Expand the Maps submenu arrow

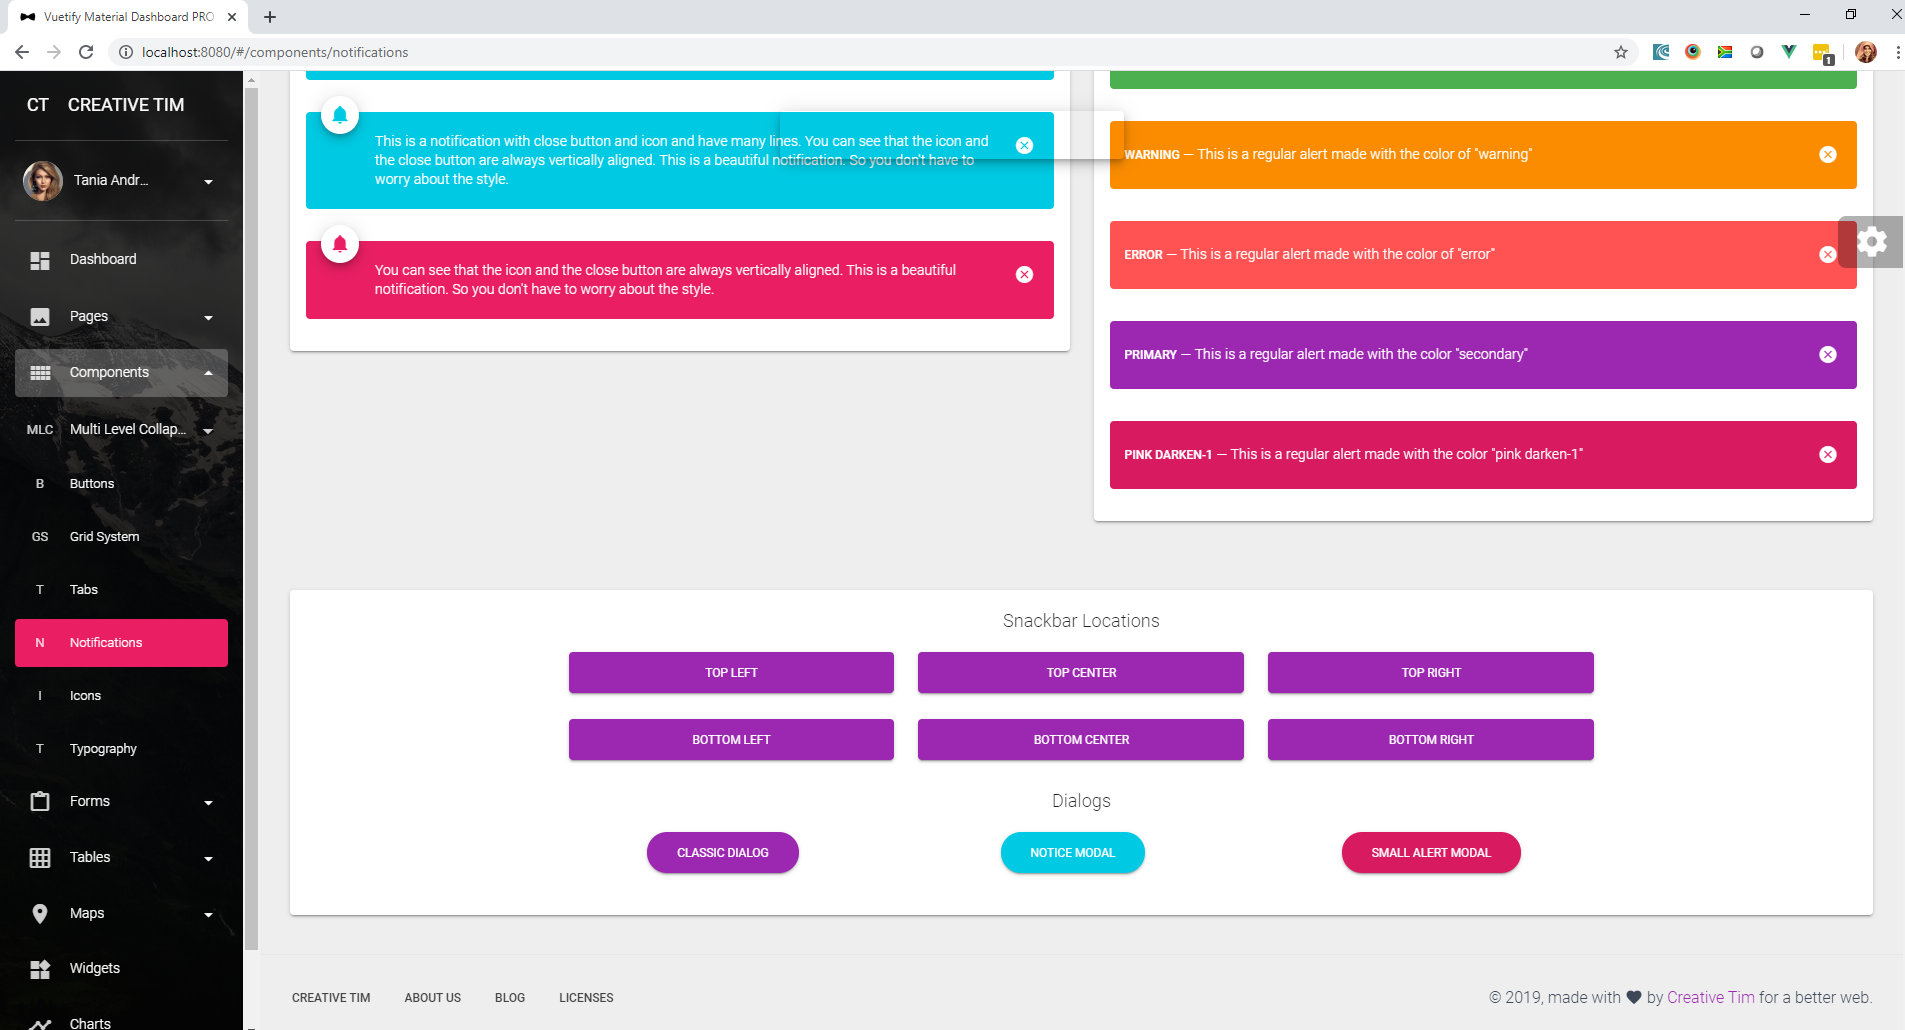click(x=208, y=915)
